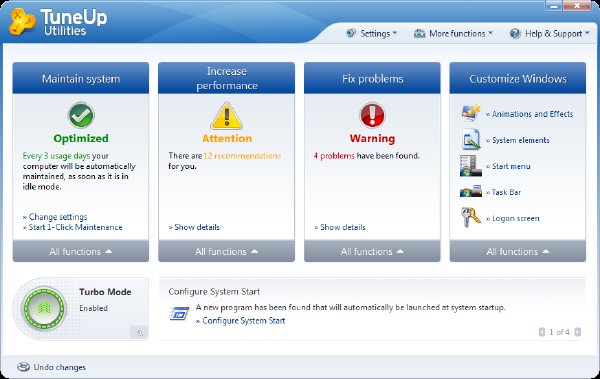Go to the previous tip arrow
The image size is (600, 379).
541,332
